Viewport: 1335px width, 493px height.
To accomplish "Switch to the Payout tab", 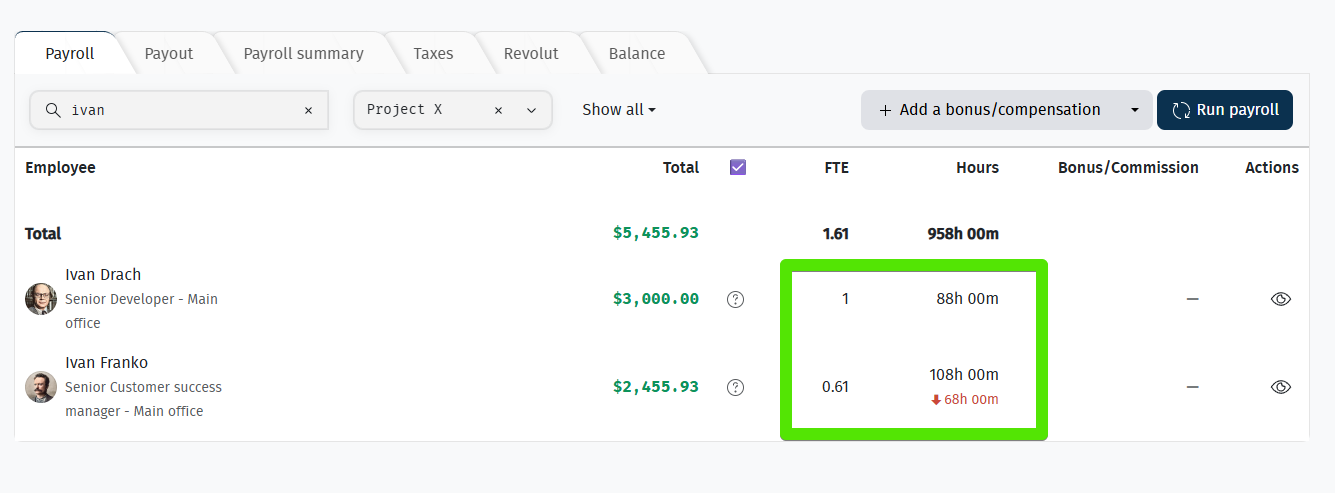I will coord(168,54).
